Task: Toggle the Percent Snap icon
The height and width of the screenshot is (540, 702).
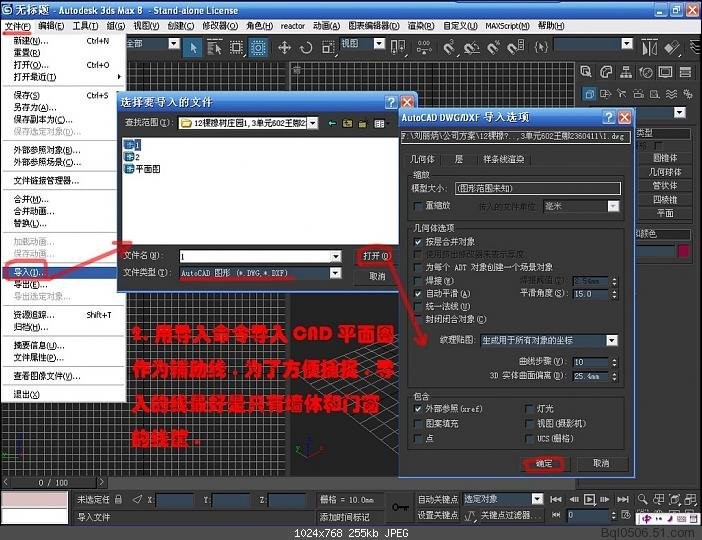Action: [x=493, y=47]
